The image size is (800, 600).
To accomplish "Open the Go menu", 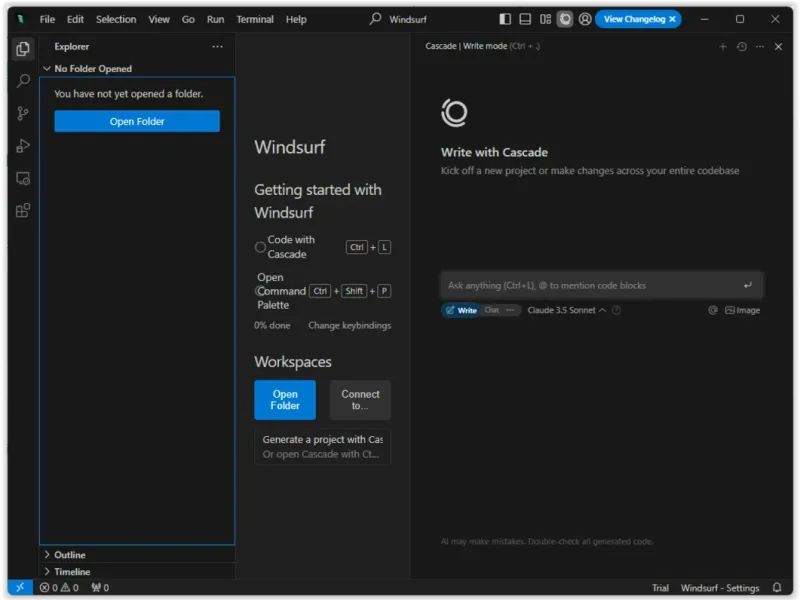I will [x=188, y=19].
